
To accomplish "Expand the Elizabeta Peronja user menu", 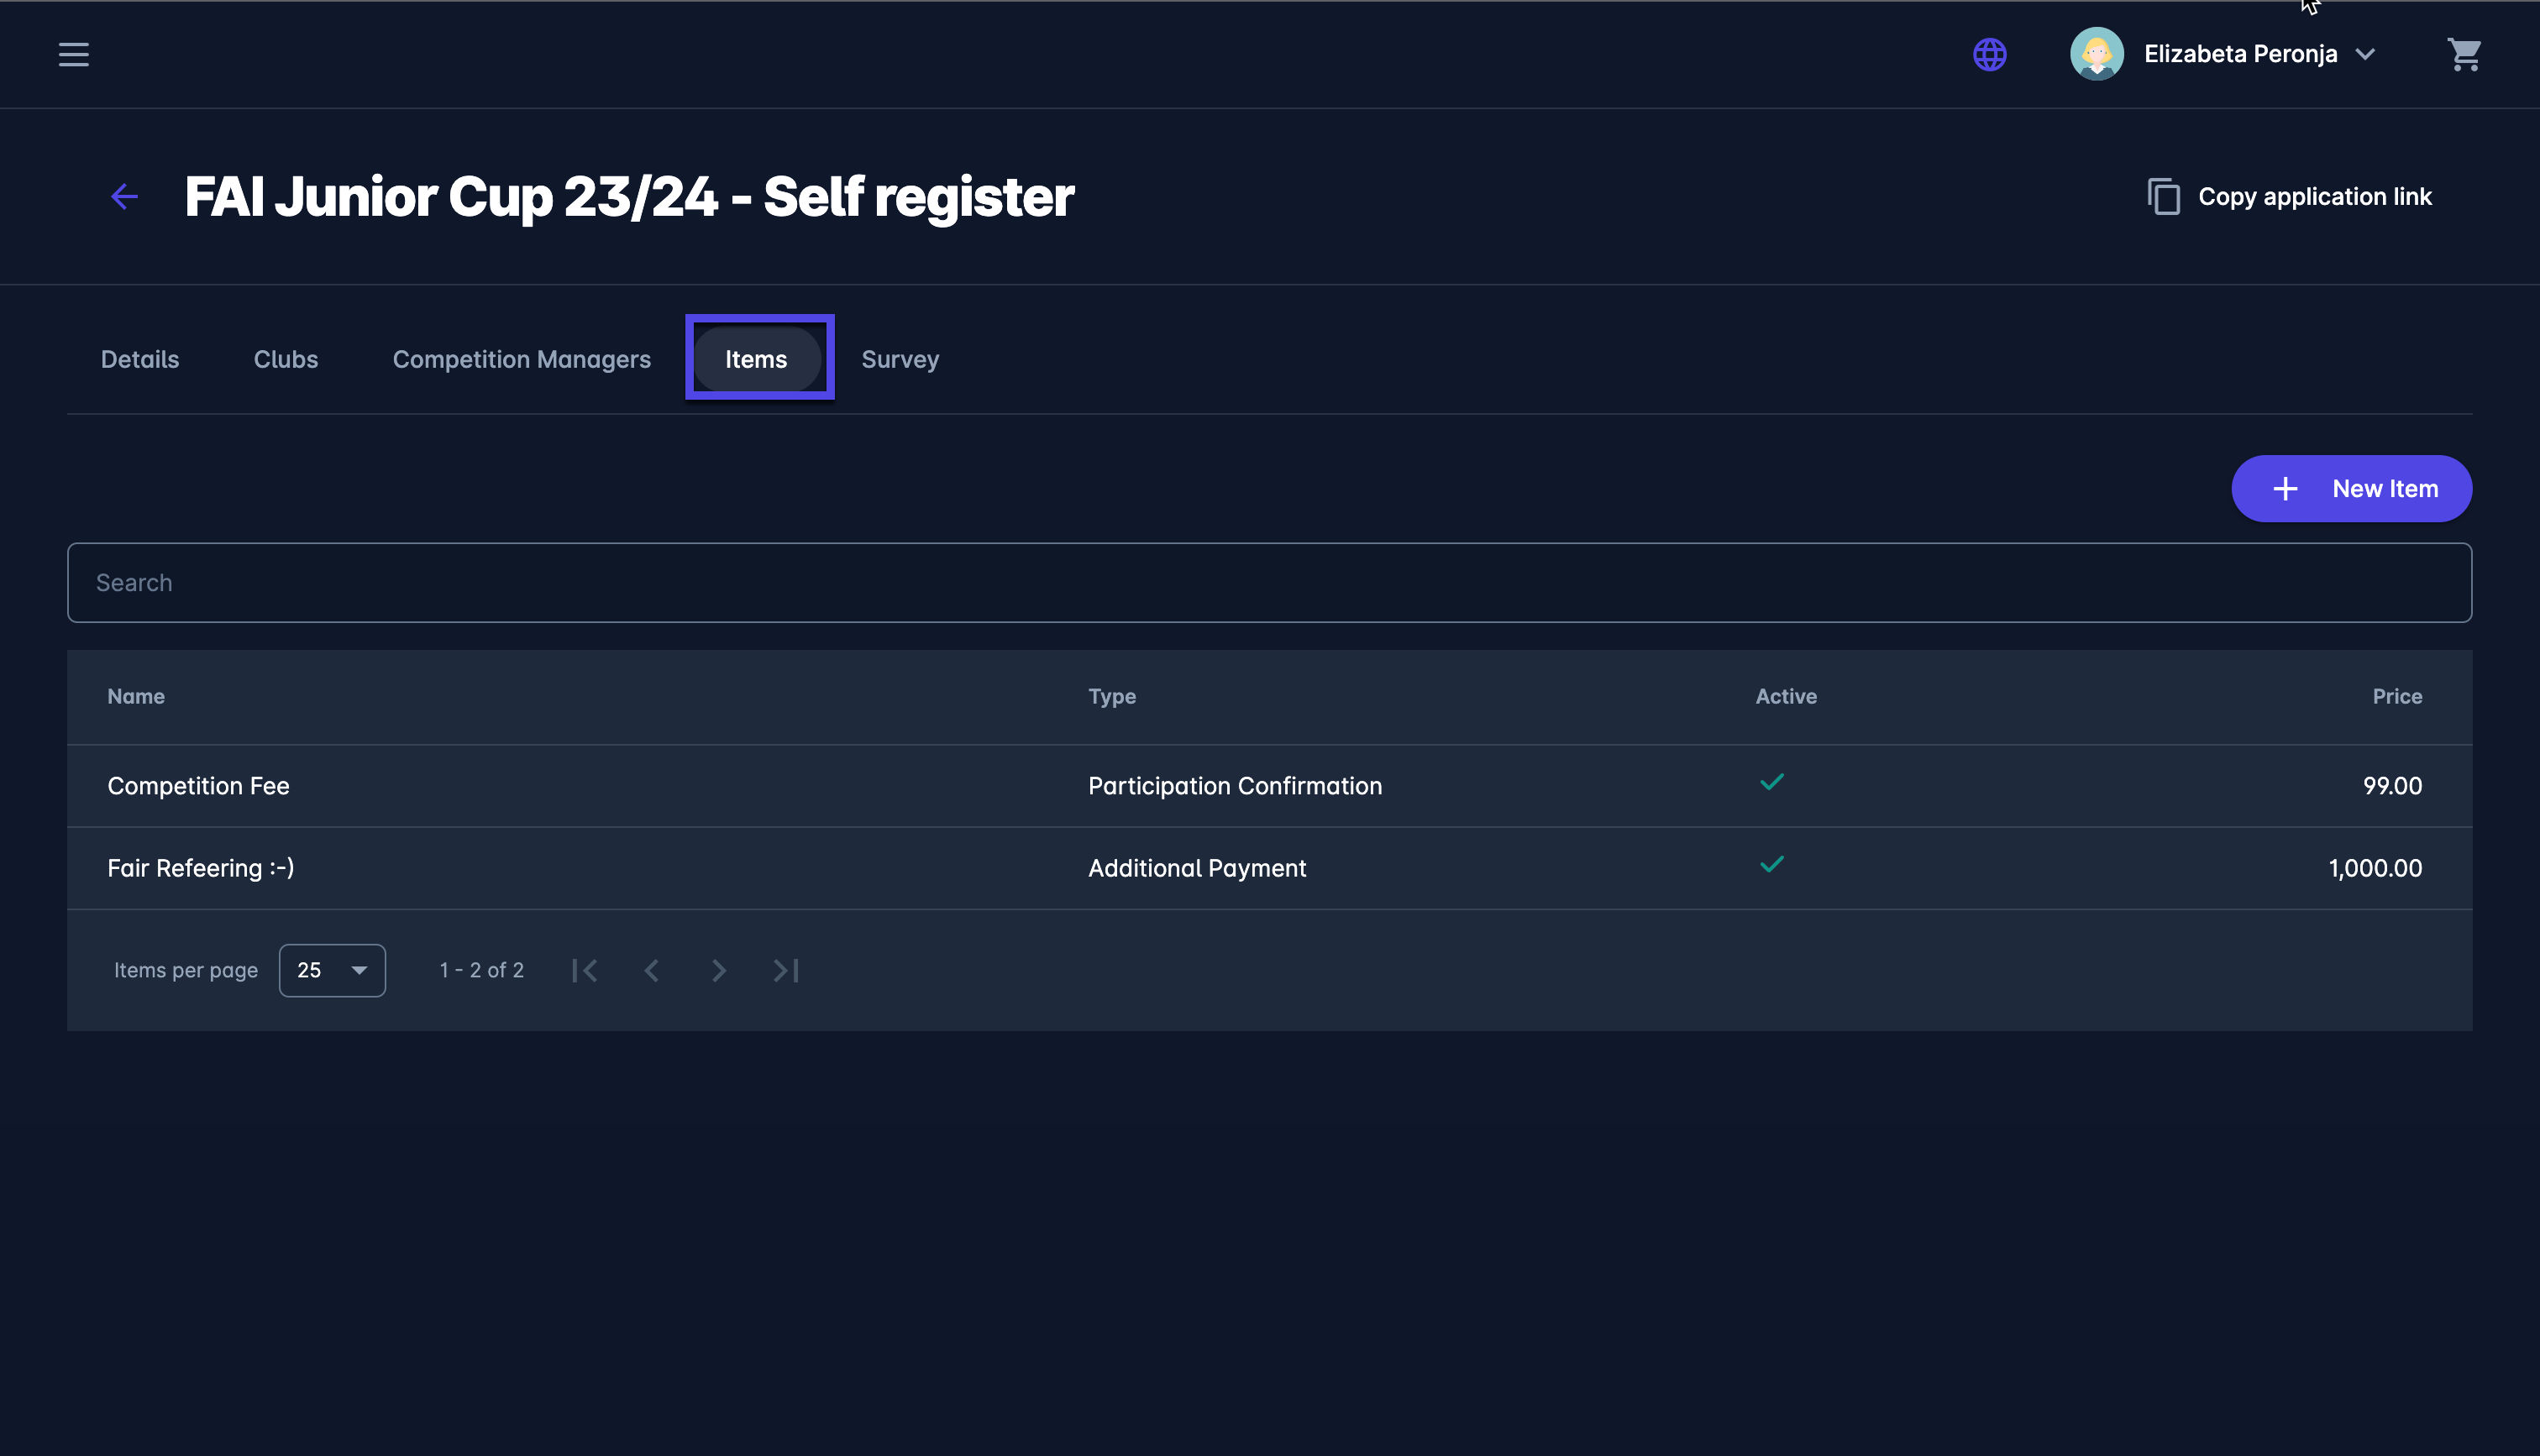I will tap(2364, 54).
